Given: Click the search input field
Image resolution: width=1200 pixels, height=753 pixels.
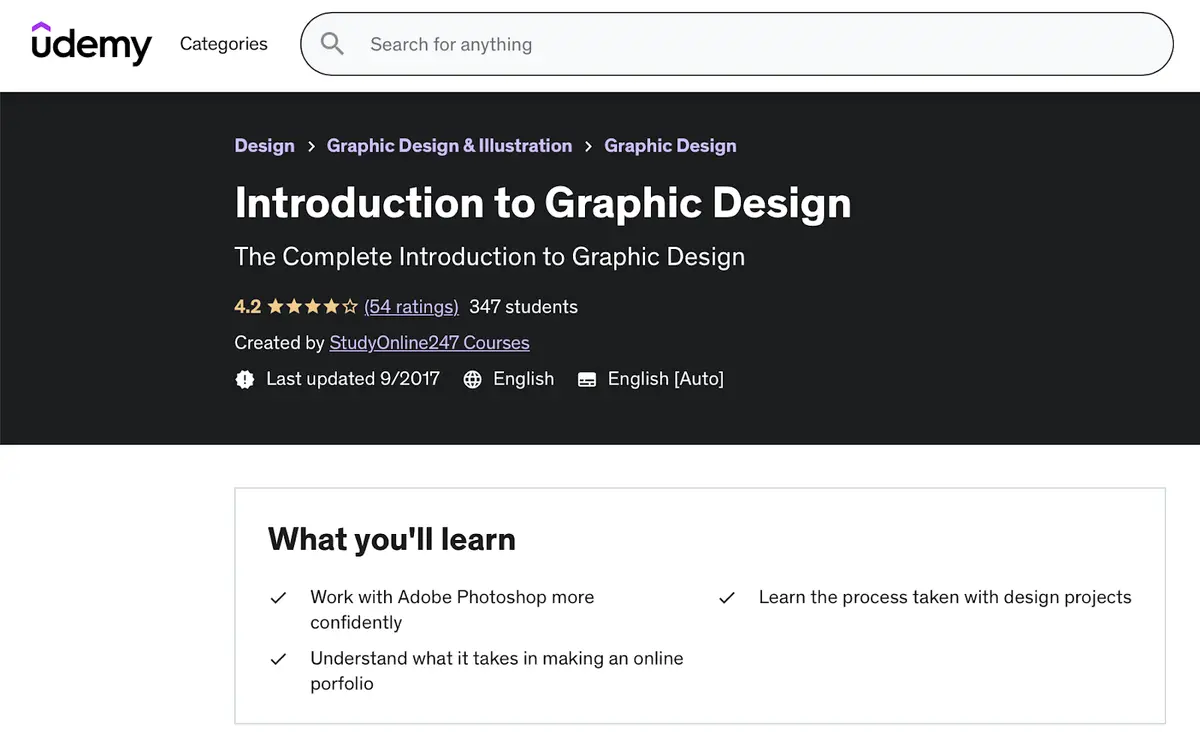Looking at the screenshot, I should 700,44.
